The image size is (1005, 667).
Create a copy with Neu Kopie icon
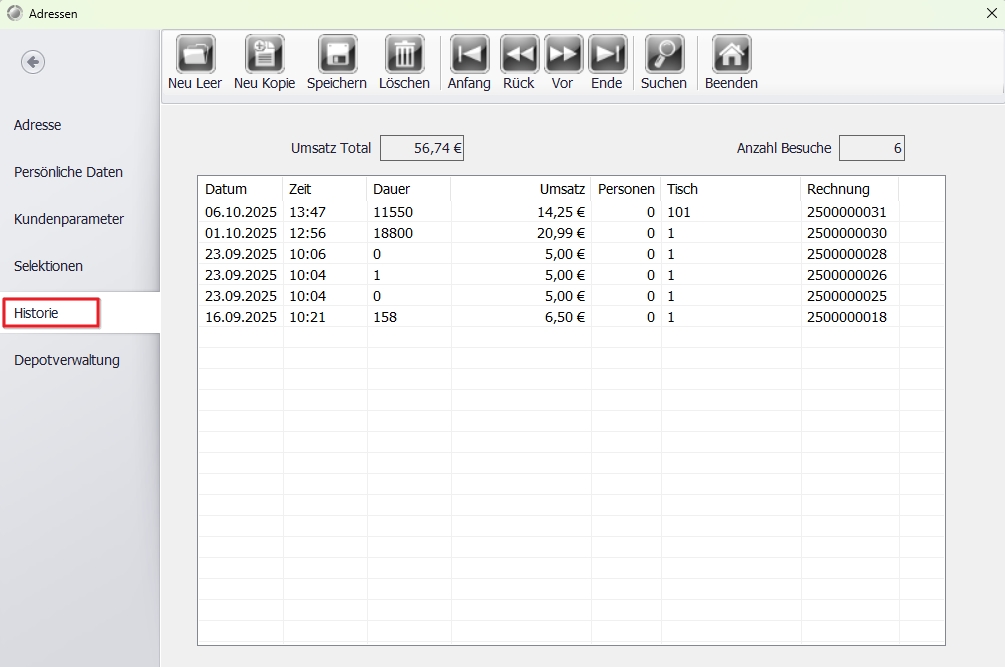coord(264,54)
